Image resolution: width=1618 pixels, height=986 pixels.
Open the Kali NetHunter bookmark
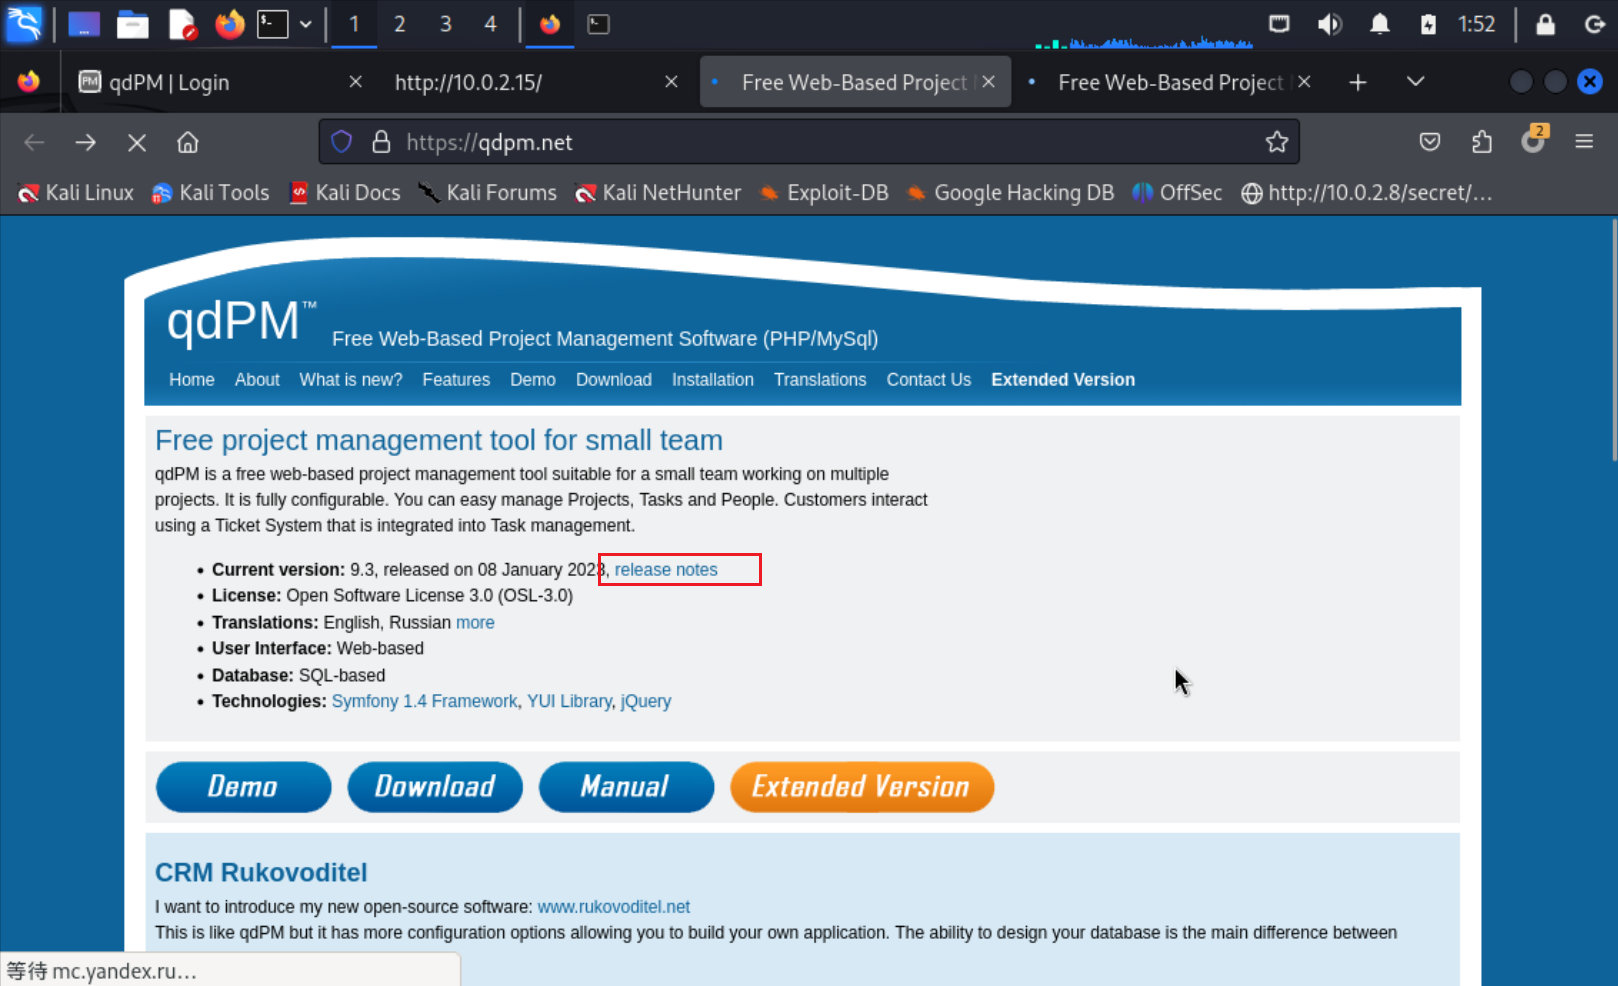(658, 193)
